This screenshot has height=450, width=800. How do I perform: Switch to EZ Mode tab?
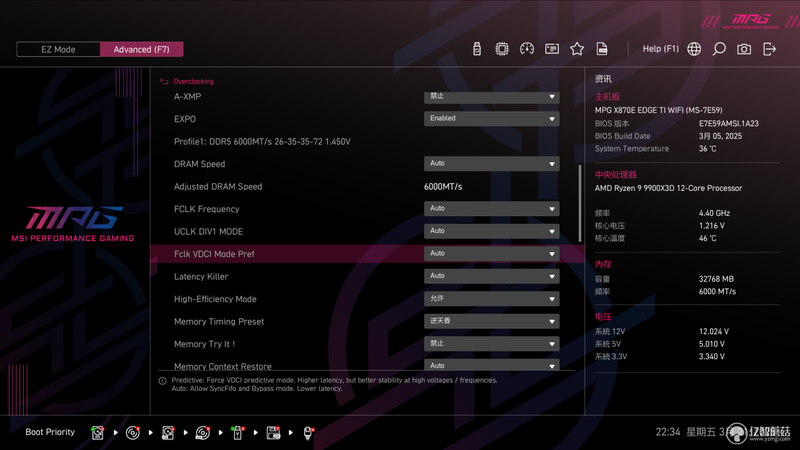click(58, 49)
